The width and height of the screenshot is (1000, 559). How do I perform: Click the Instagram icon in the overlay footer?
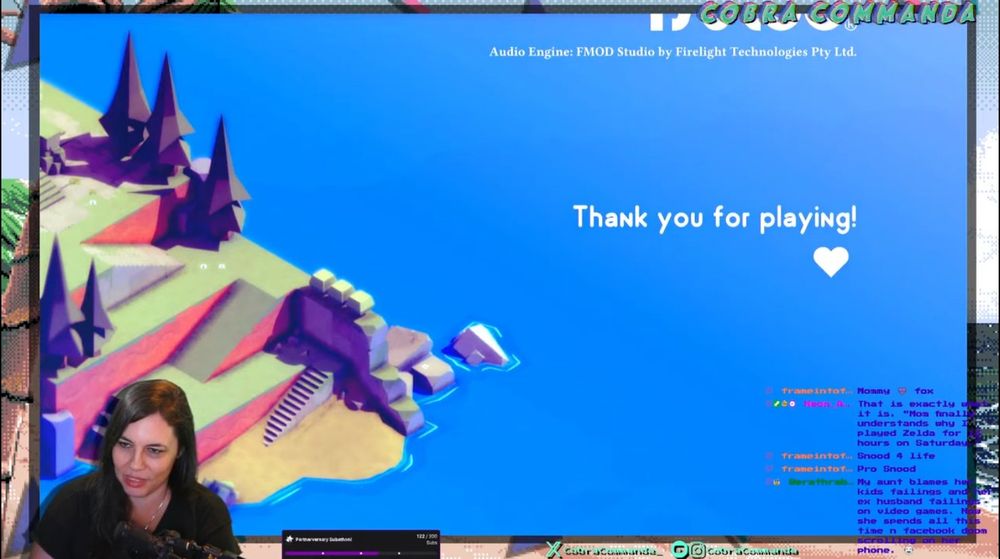pyautogui.click(x=698, y=549)
